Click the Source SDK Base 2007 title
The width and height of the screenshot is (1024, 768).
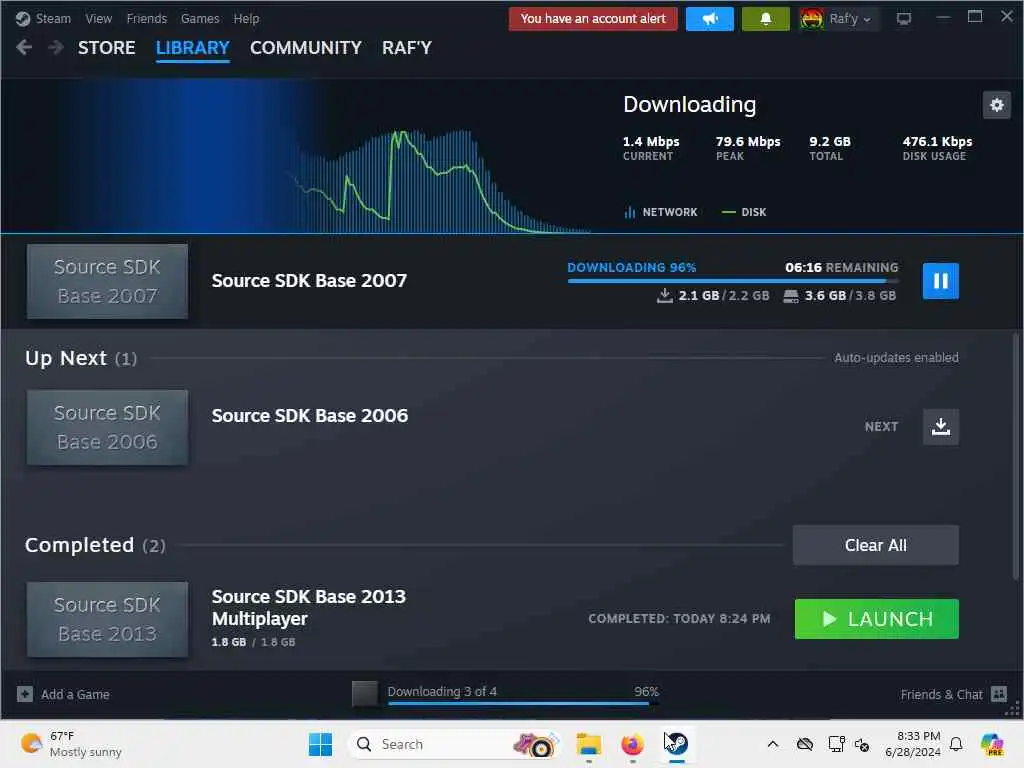[309, 281]
